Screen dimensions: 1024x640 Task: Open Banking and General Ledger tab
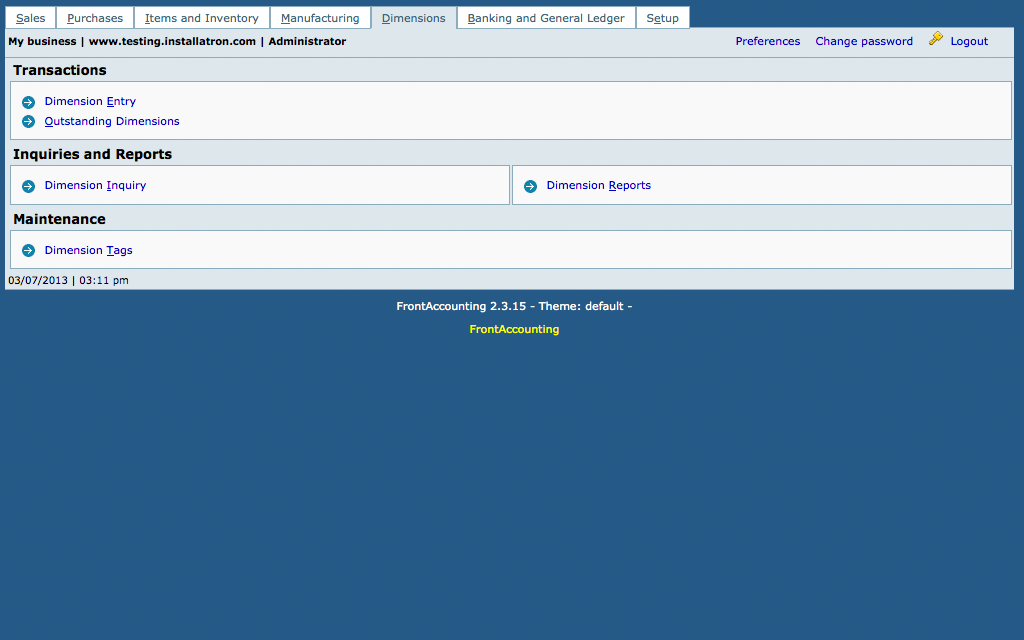546,18
